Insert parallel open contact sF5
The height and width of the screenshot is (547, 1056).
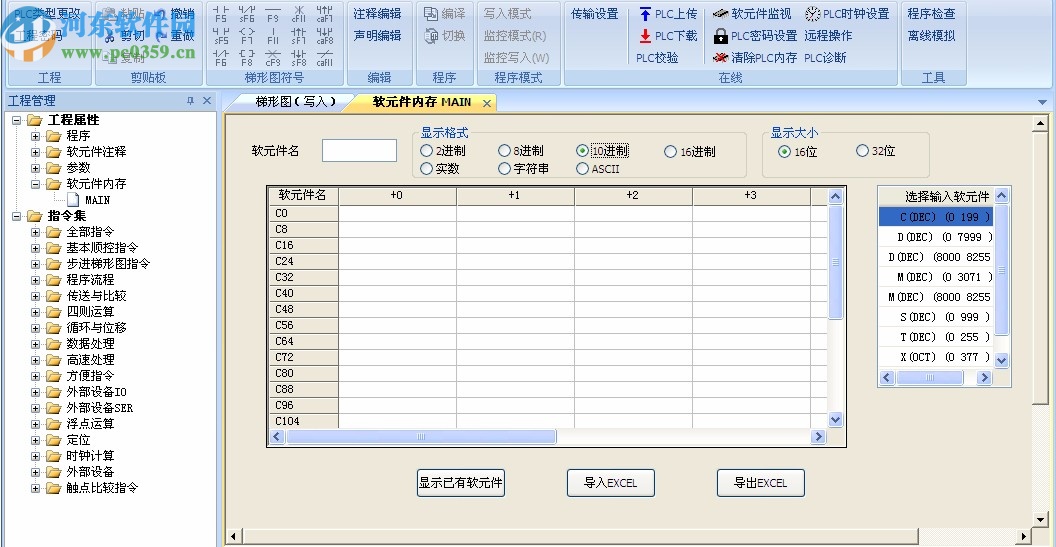click(221, 36)
